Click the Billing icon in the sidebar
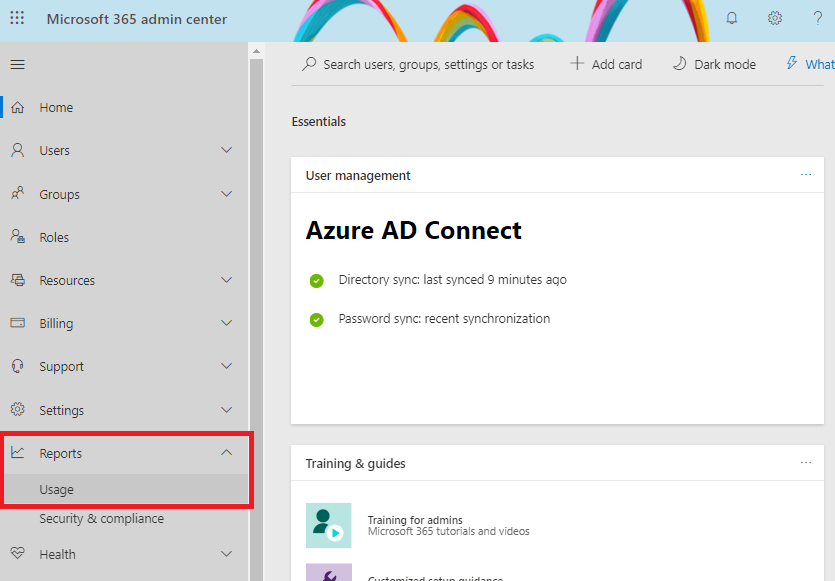The height and width of the screenshot is (581, 835). pyautogui.click(x=20, y=323)
